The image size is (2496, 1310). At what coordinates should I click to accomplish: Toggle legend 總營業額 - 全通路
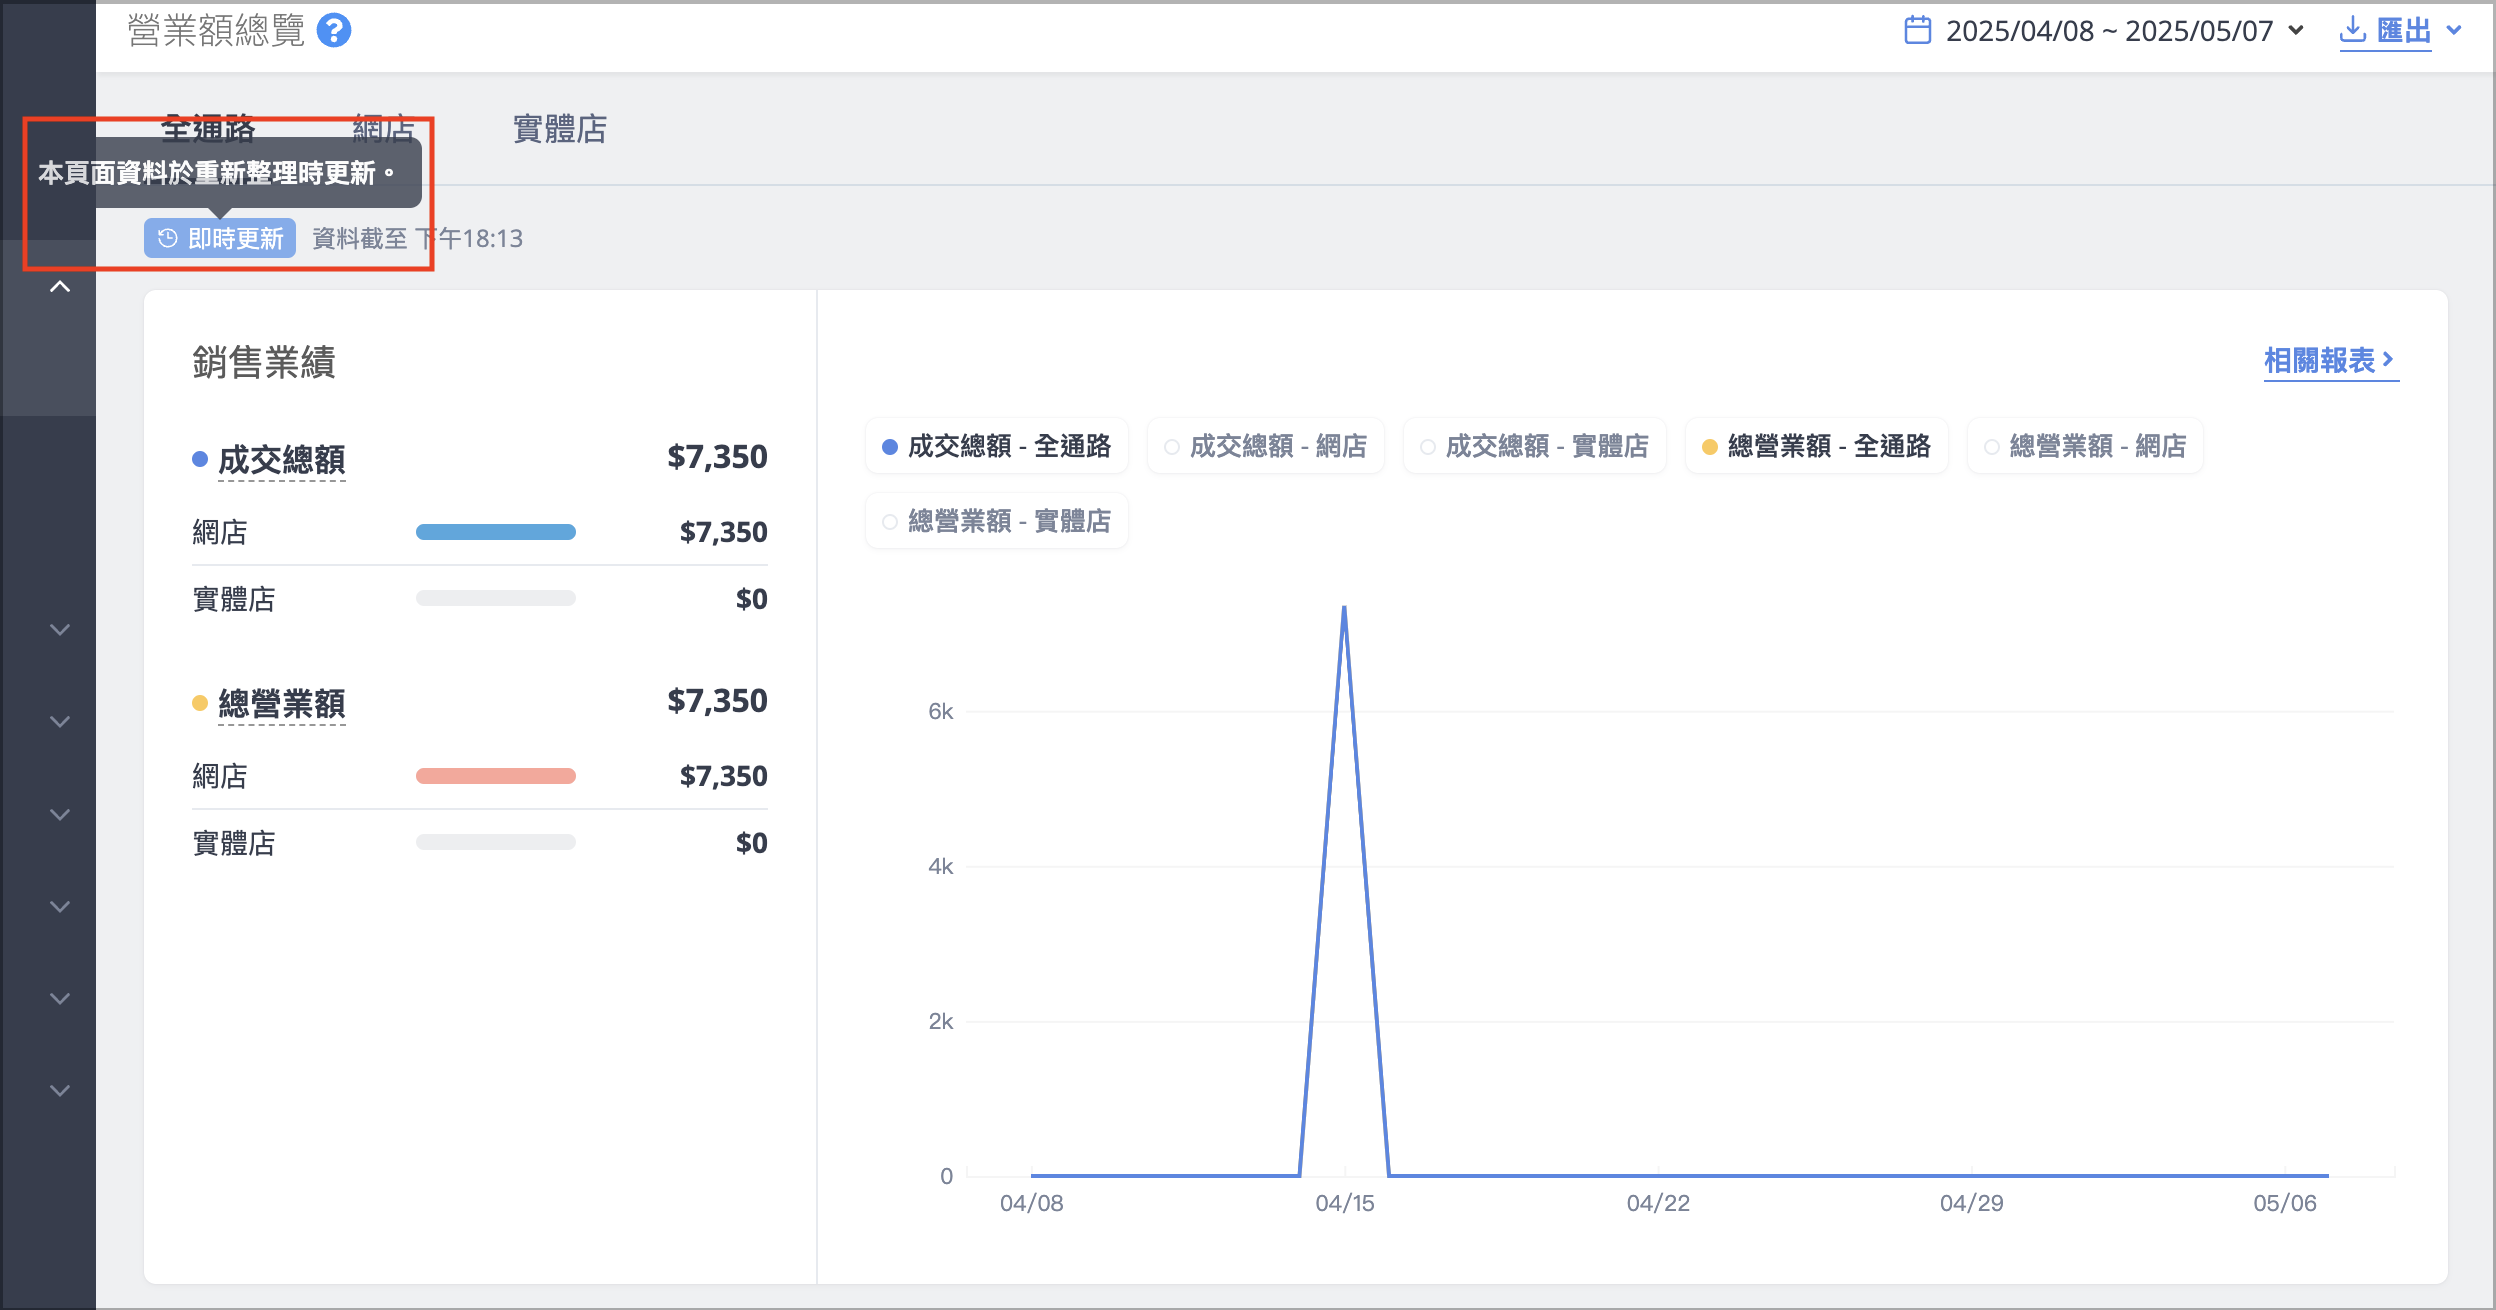(1817, 446)
